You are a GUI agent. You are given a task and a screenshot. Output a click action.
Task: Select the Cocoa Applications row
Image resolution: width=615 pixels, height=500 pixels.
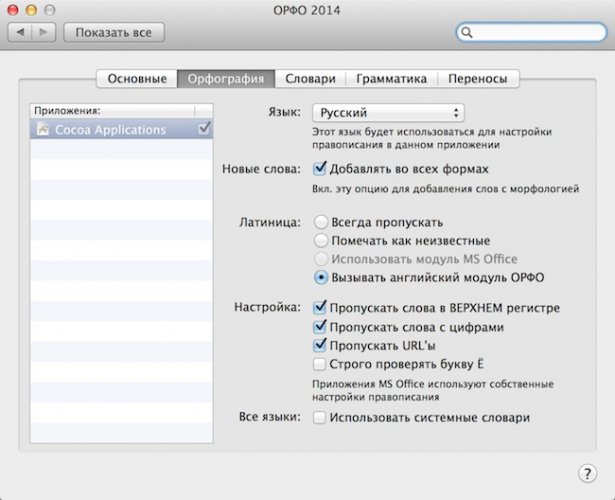pyautogui.click(x=122, y=129)
